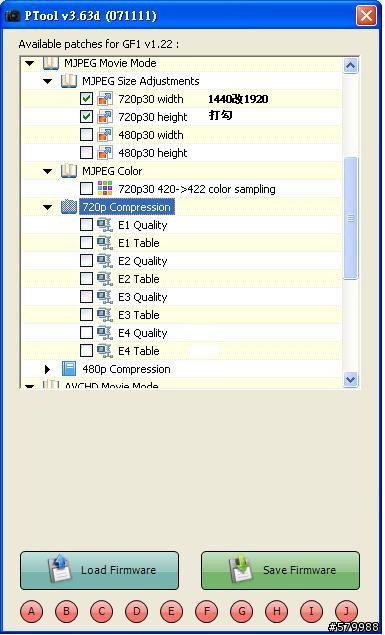Click preset button I
385x635 pixels.
pyautogui.click(x=312, y=611)
